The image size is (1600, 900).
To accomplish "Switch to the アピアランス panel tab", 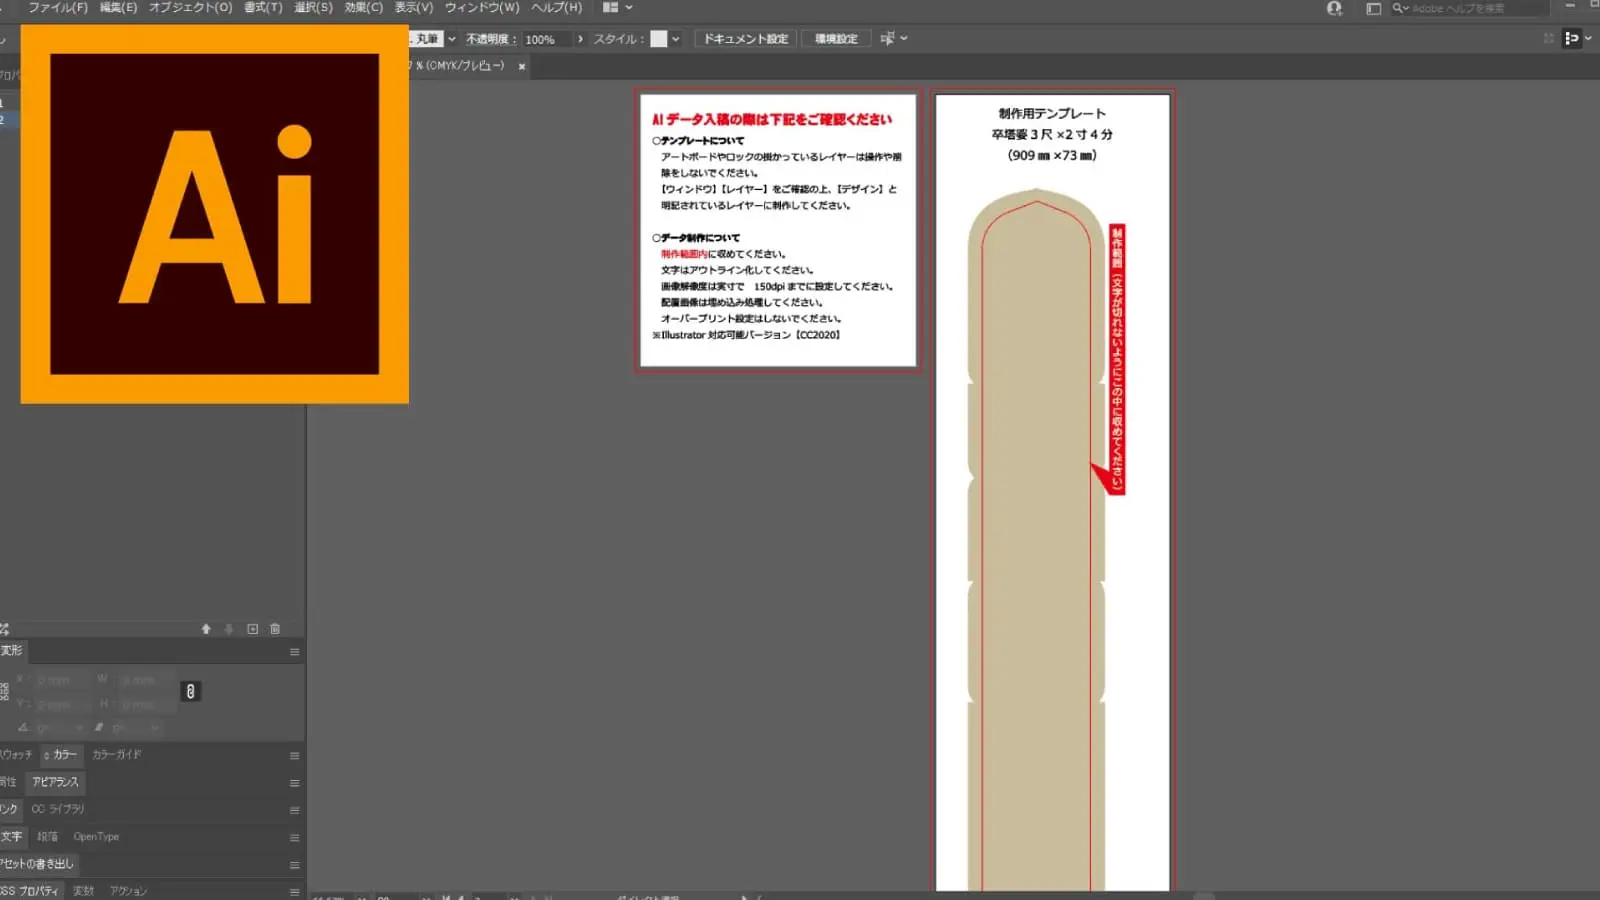I will [x=55, y=782].
